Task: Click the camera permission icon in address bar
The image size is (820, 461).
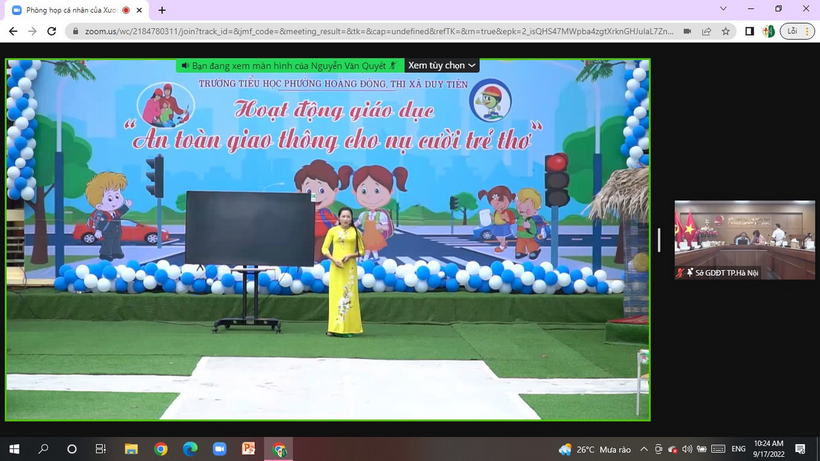Action: point(687,31)
